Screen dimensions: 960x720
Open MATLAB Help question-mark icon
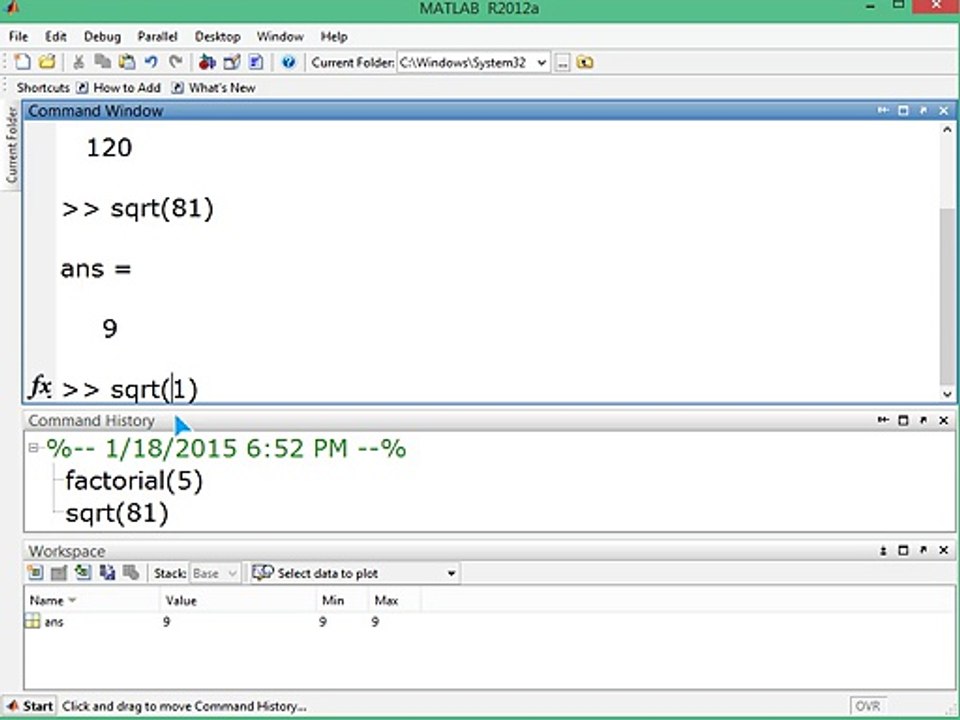click(288, 62)
